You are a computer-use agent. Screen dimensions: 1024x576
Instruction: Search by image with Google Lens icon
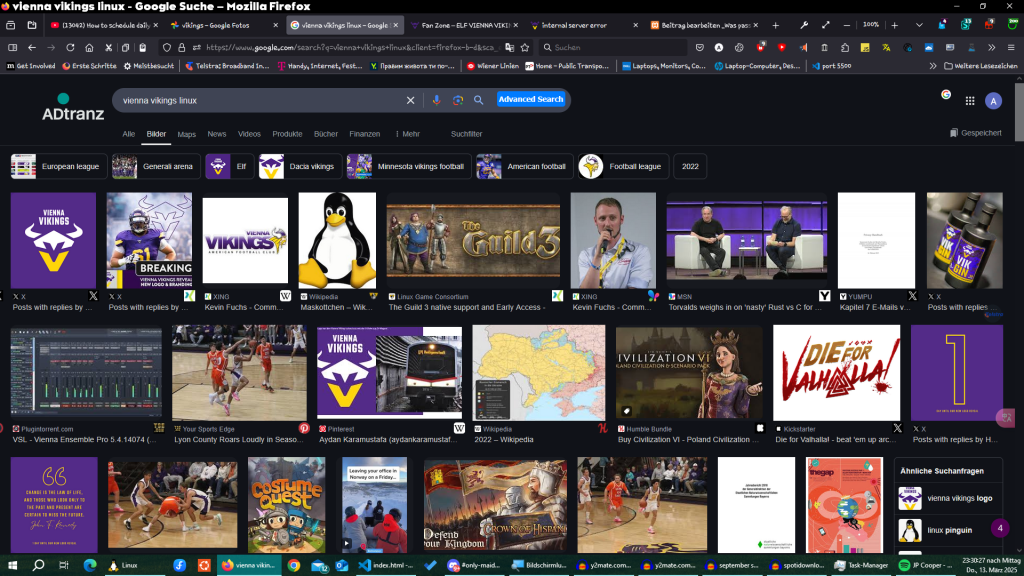click(x=458, y=100)
